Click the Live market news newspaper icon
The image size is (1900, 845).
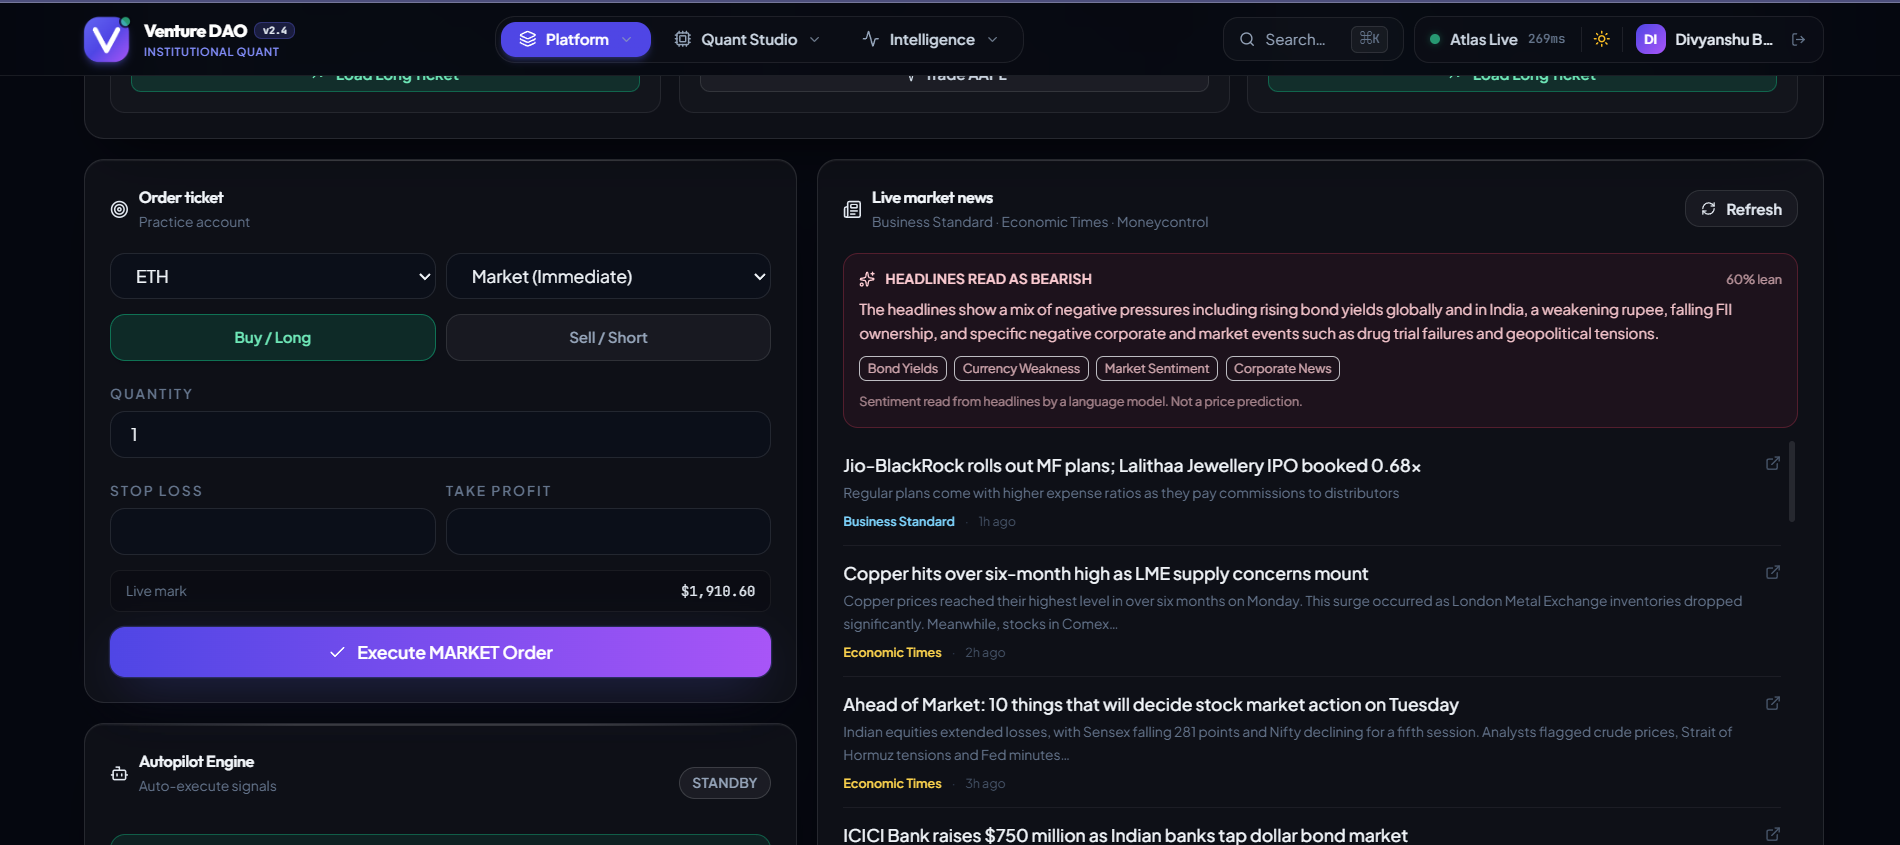(x=852, y=209)
